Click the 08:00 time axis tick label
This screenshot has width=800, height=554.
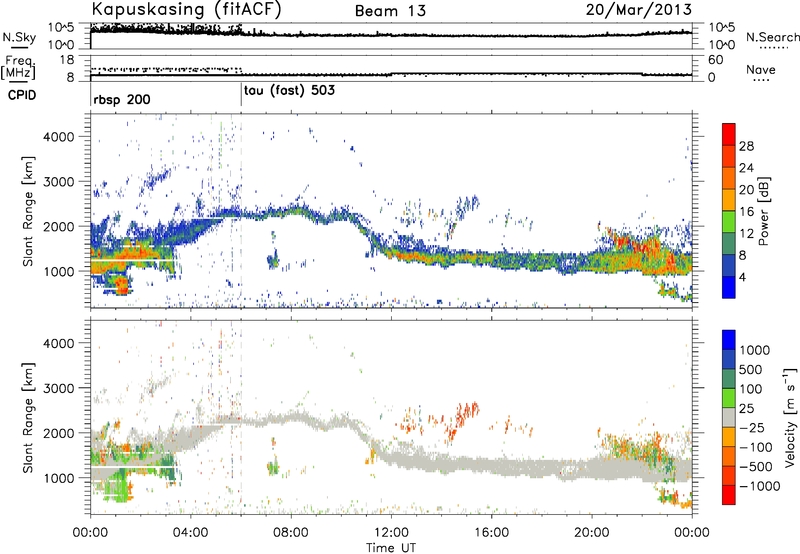pos(291,533)
